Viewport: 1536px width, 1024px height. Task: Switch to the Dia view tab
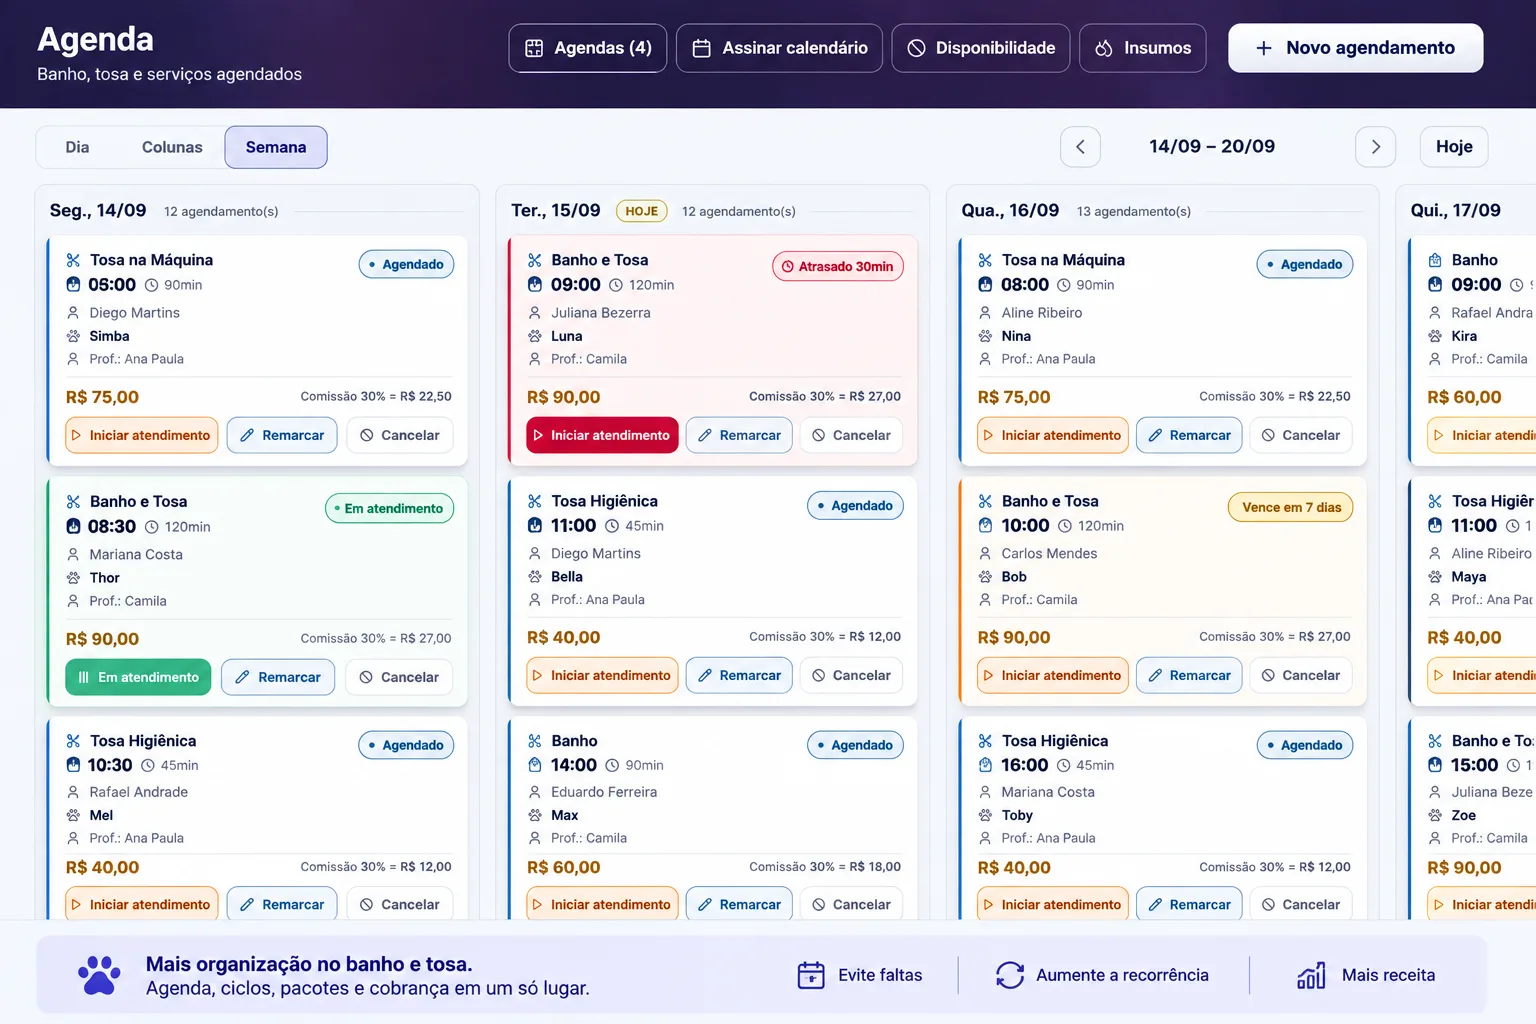click(77, 147)
